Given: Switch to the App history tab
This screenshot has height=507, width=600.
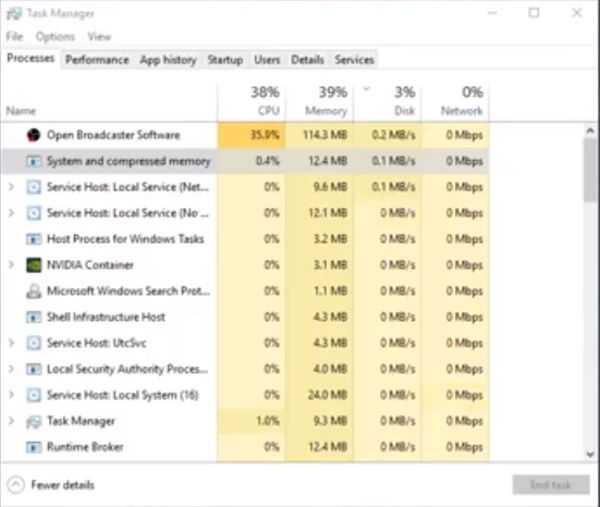Looking at the screenshot, I should pyautogui.click(x=168, y=60).
